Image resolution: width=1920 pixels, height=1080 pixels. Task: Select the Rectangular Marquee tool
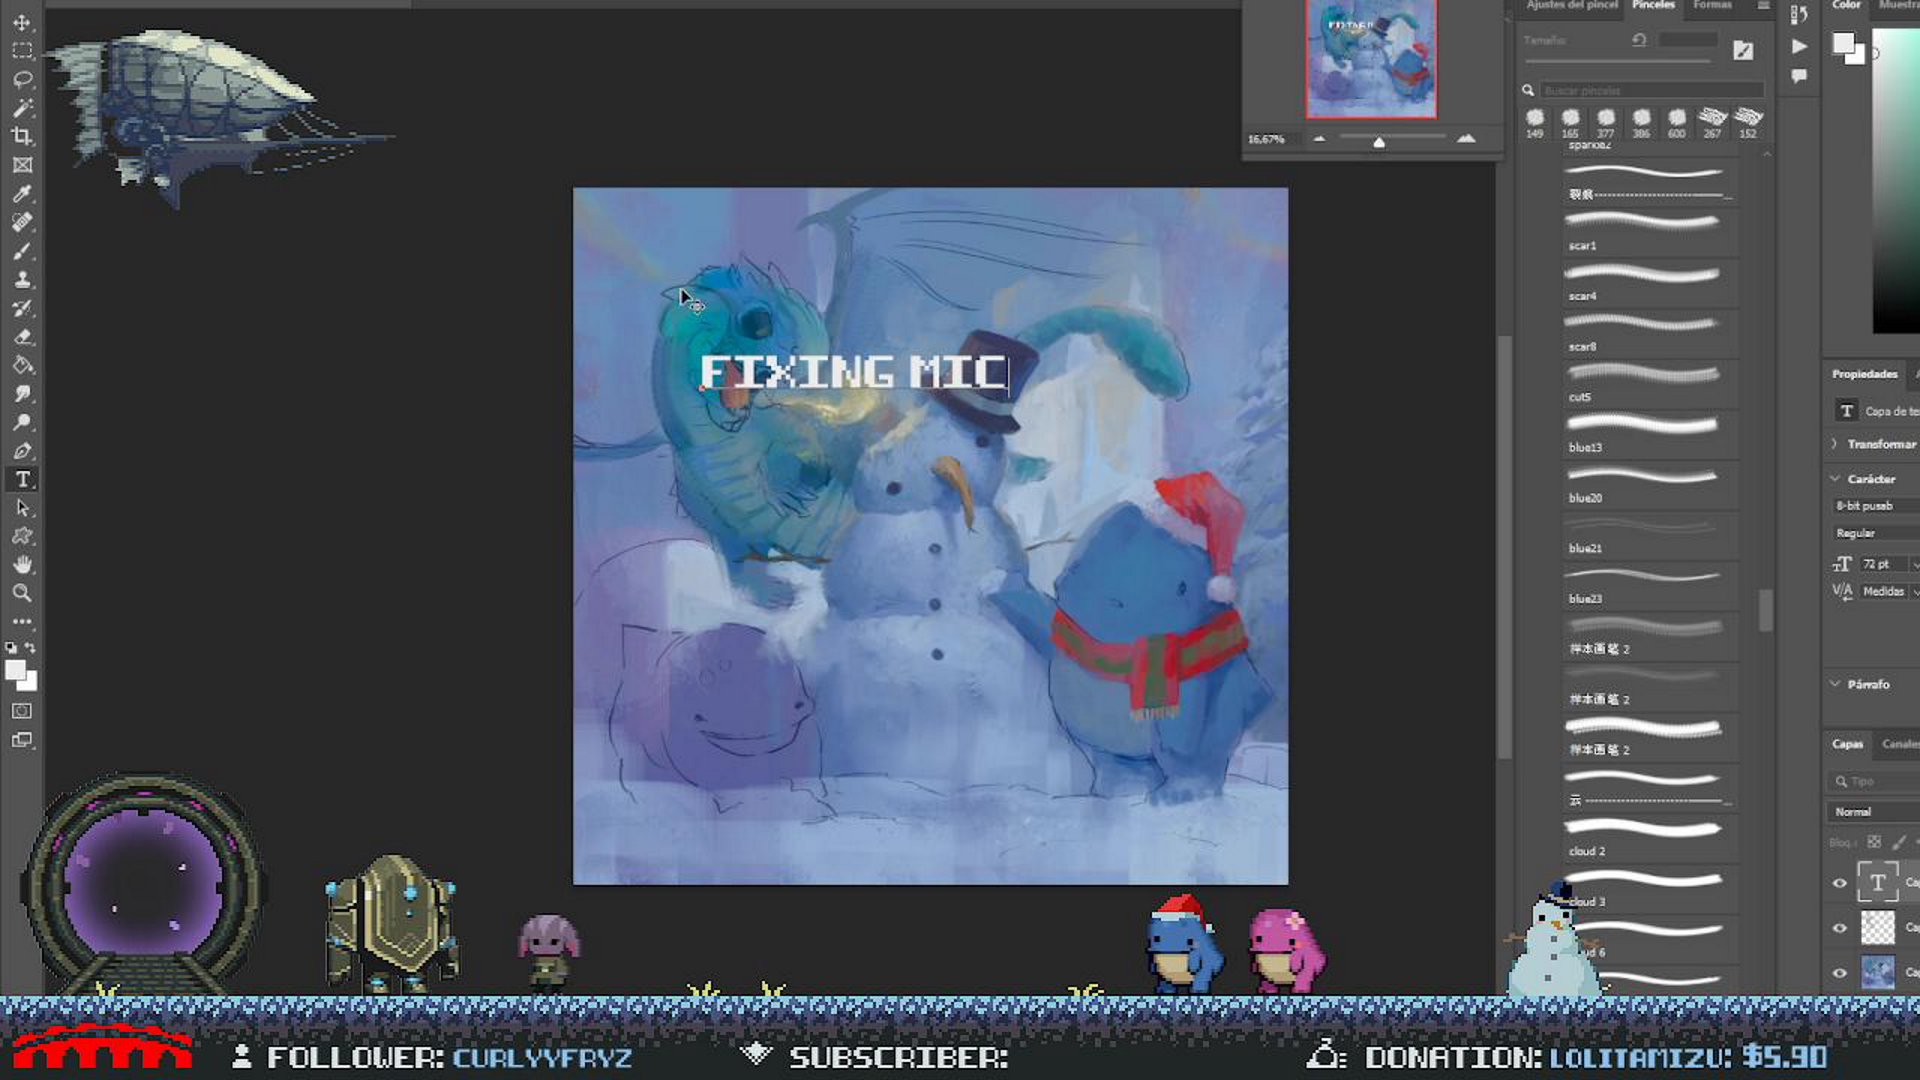[x=22, y=50]
